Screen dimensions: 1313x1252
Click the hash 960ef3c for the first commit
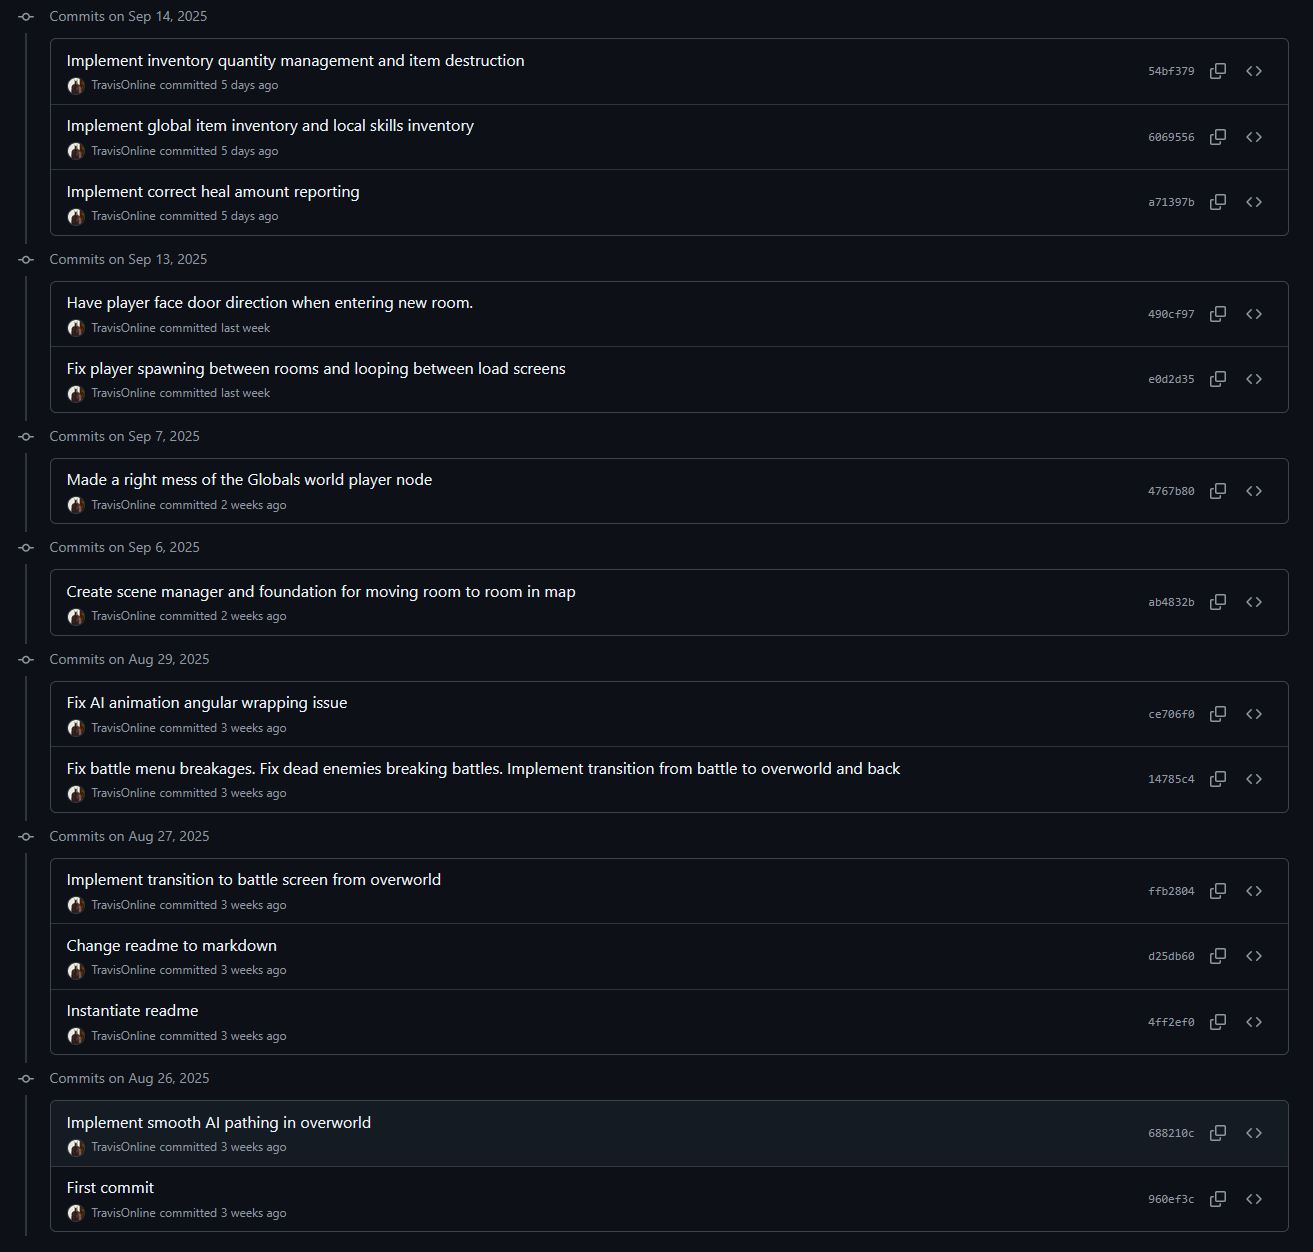1170,1198
